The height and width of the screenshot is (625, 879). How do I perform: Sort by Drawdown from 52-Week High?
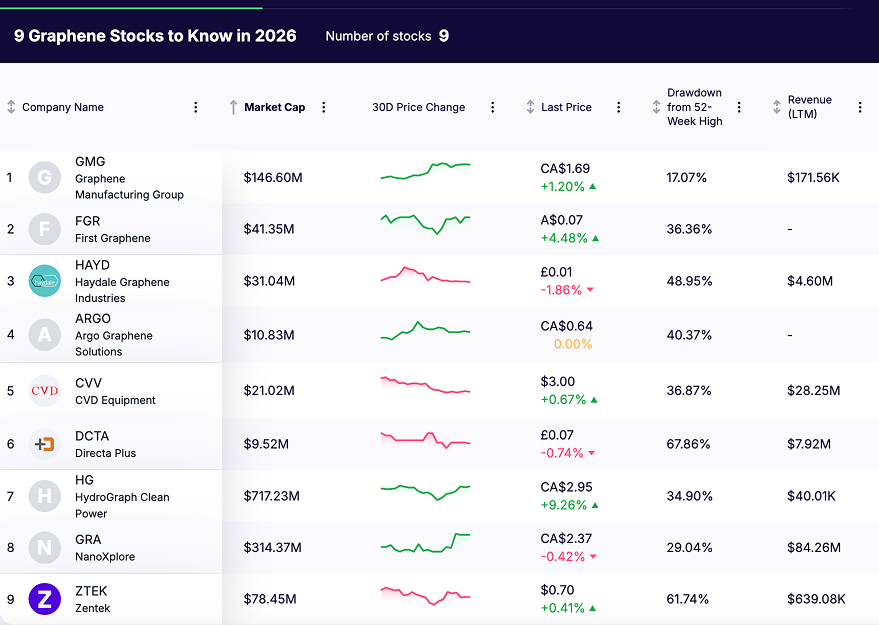point(656,108)
